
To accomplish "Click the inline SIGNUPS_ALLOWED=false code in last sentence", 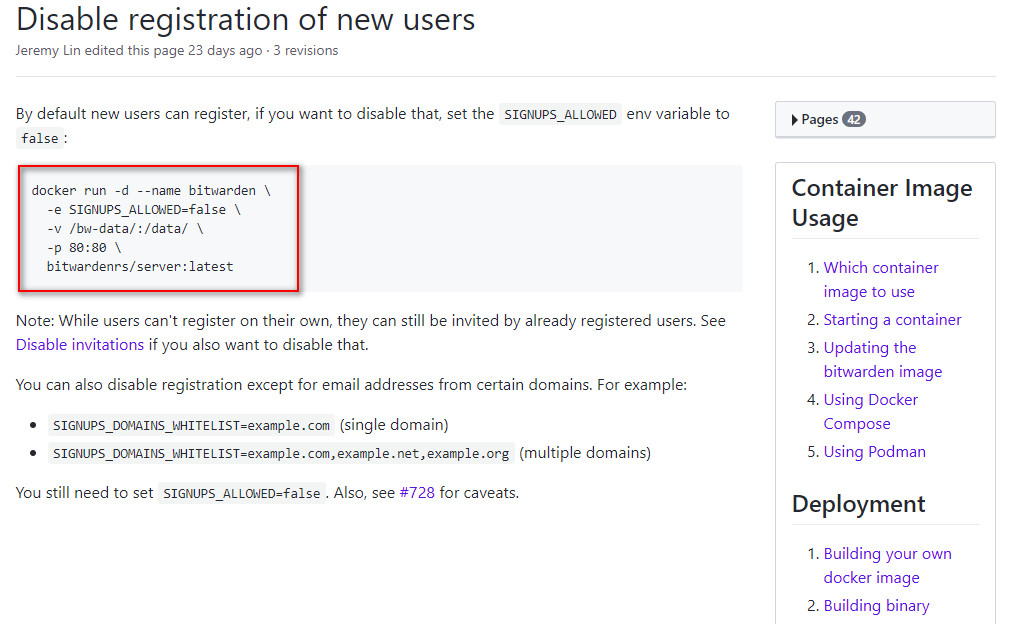I will [242, 493].
